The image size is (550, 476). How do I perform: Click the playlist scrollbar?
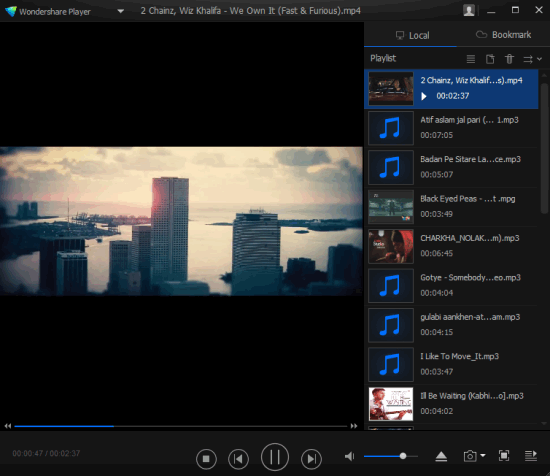coord(544,148)
